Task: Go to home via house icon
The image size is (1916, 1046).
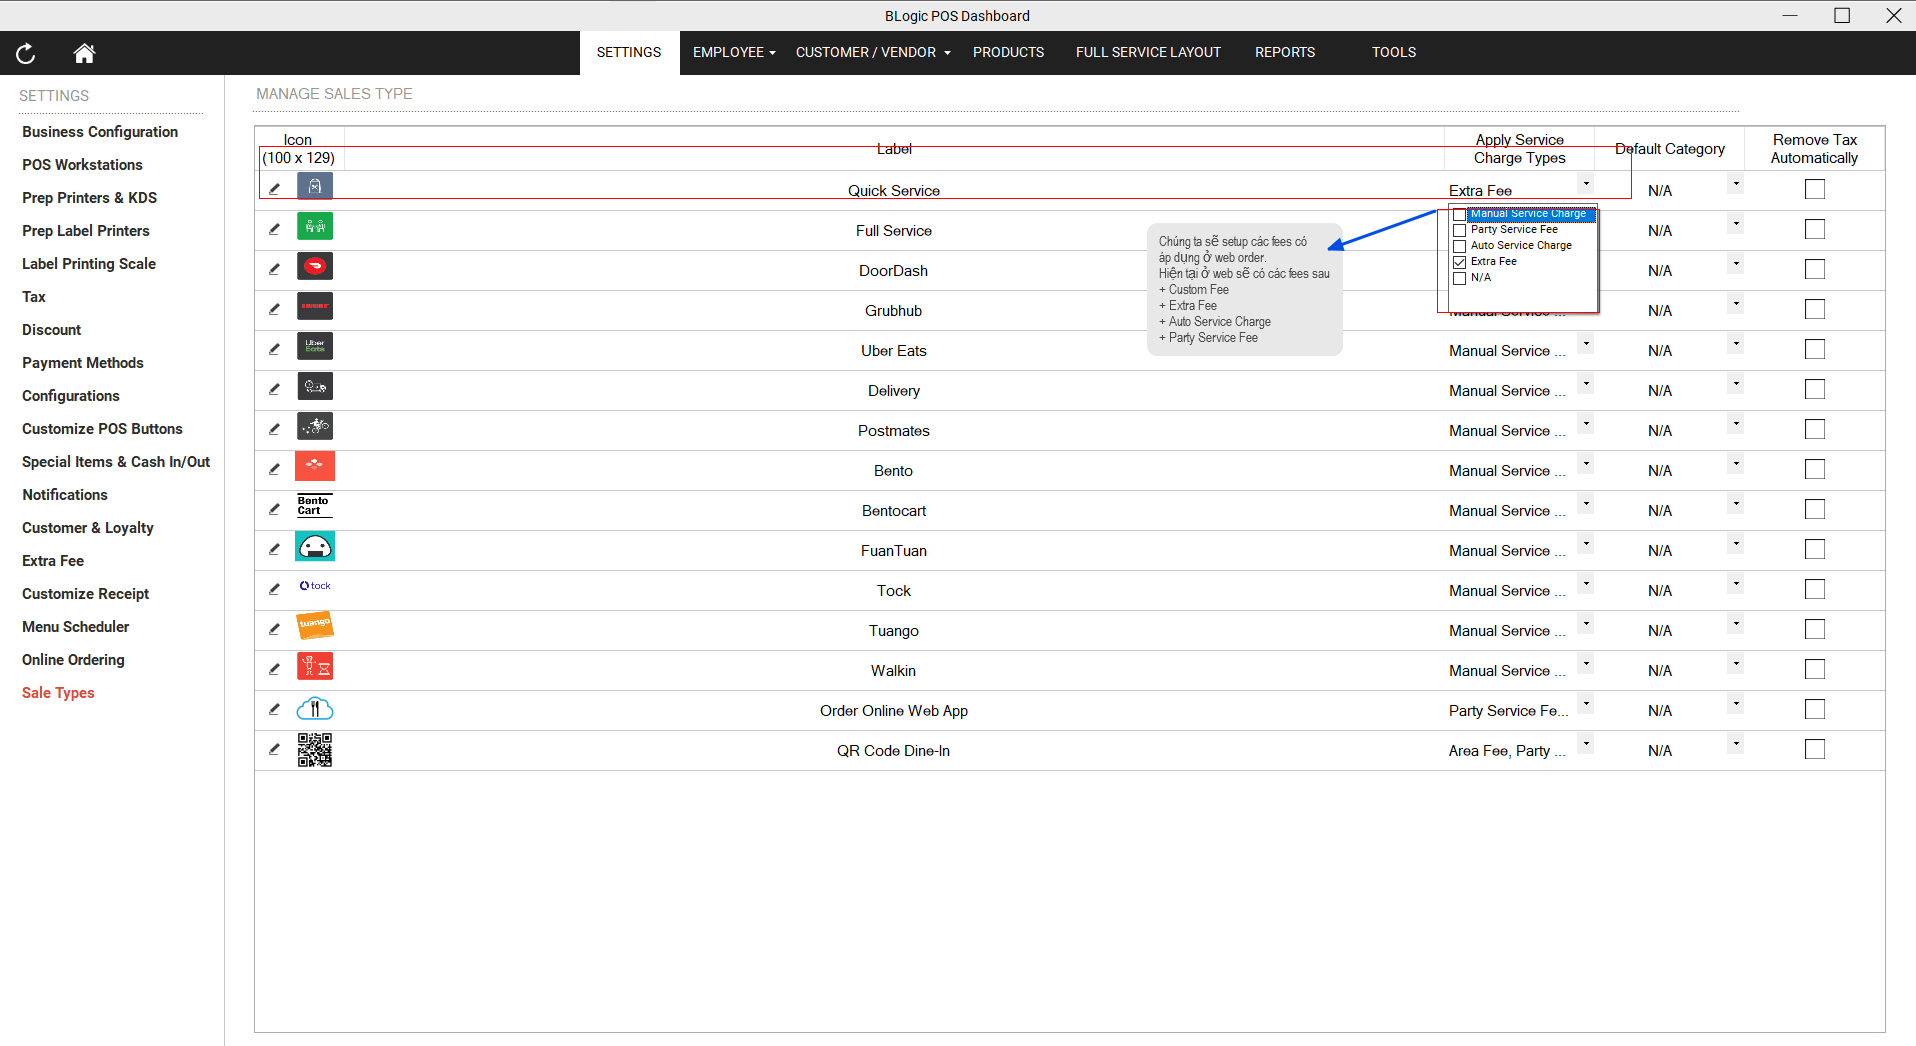Action: (x=84, y=54)
